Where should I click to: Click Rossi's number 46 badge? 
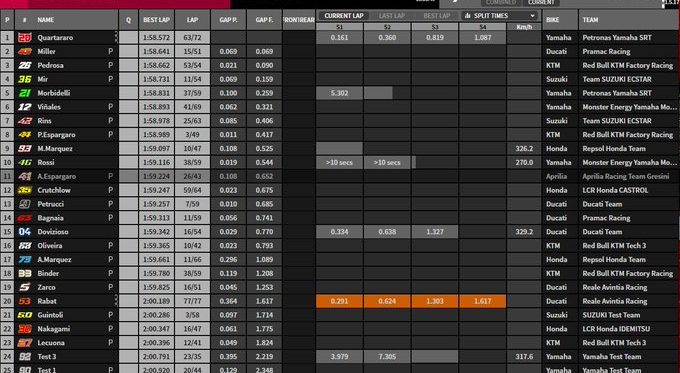[25, 162]
